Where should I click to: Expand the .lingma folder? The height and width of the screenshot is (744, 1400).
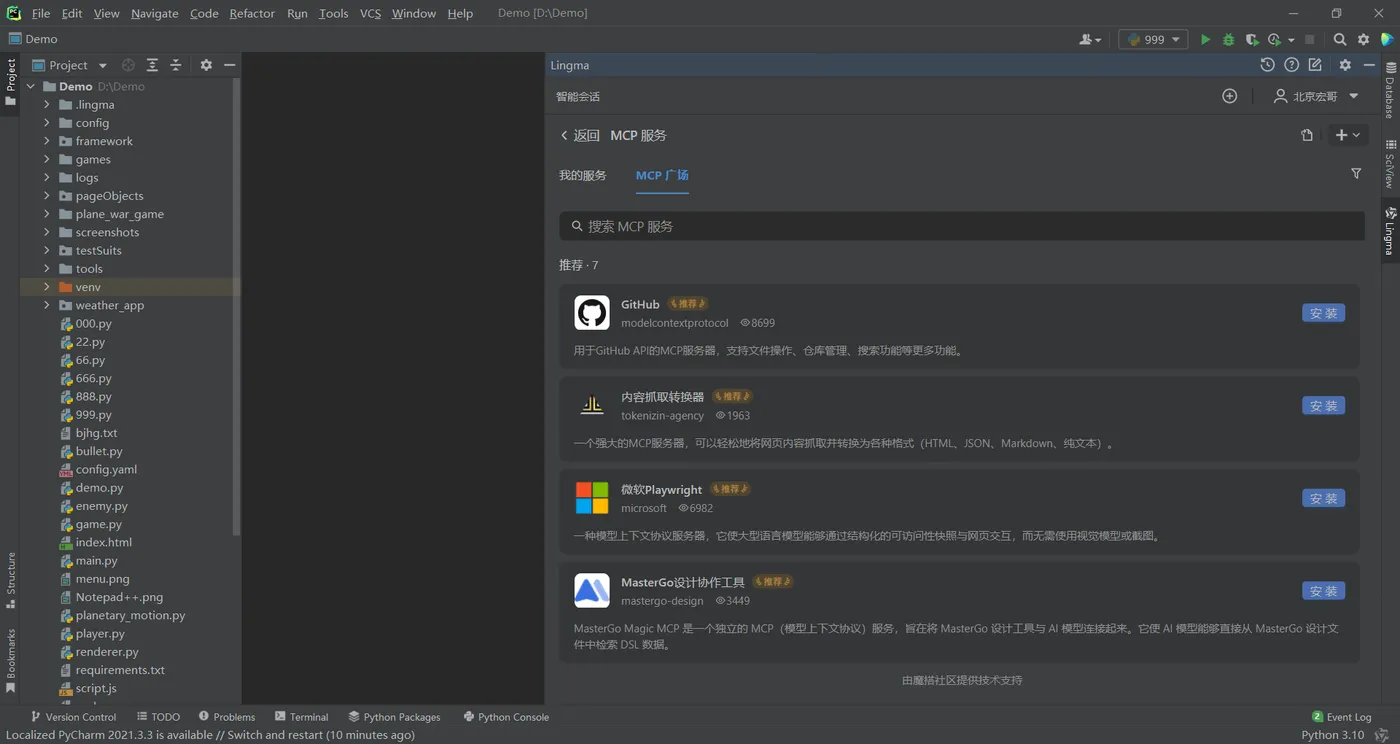pyautogui.click(x=46, y=104)
